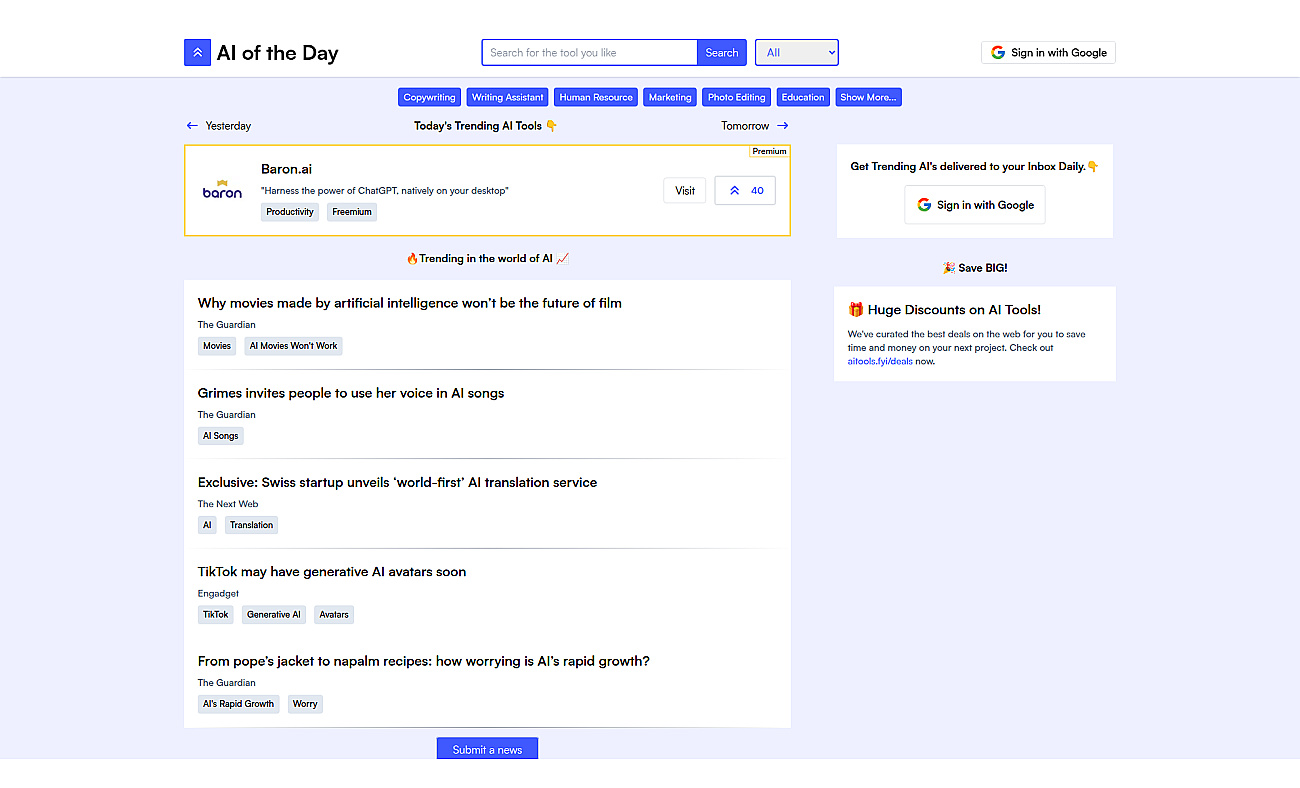This screenshot has height=788, width=1300.
Task: Open the All category dropdown
Action: [797, 53]
